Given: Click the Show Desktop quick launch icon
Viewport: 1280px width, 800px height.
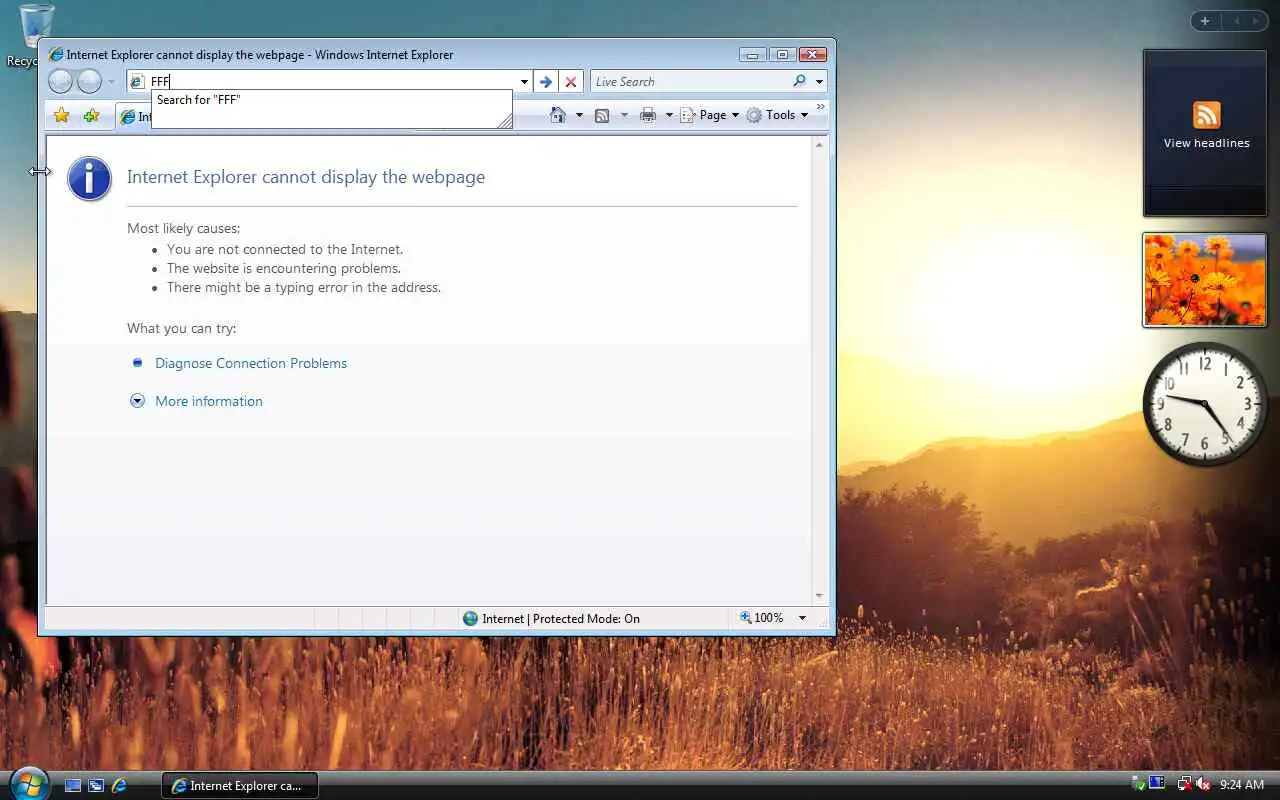Looking at the screenshot, I should [73, 786].
